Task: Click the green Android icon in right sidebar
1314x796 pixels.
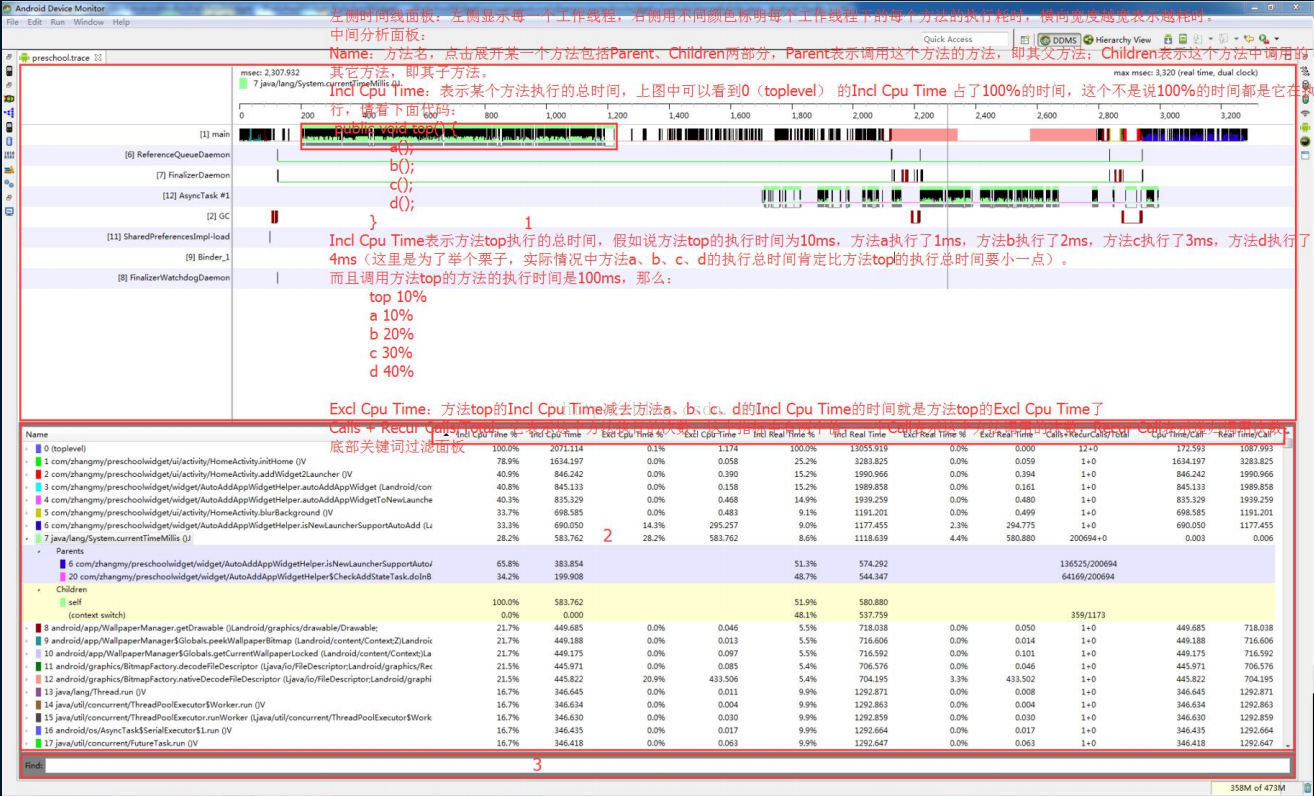Action: coord(1305,127)
